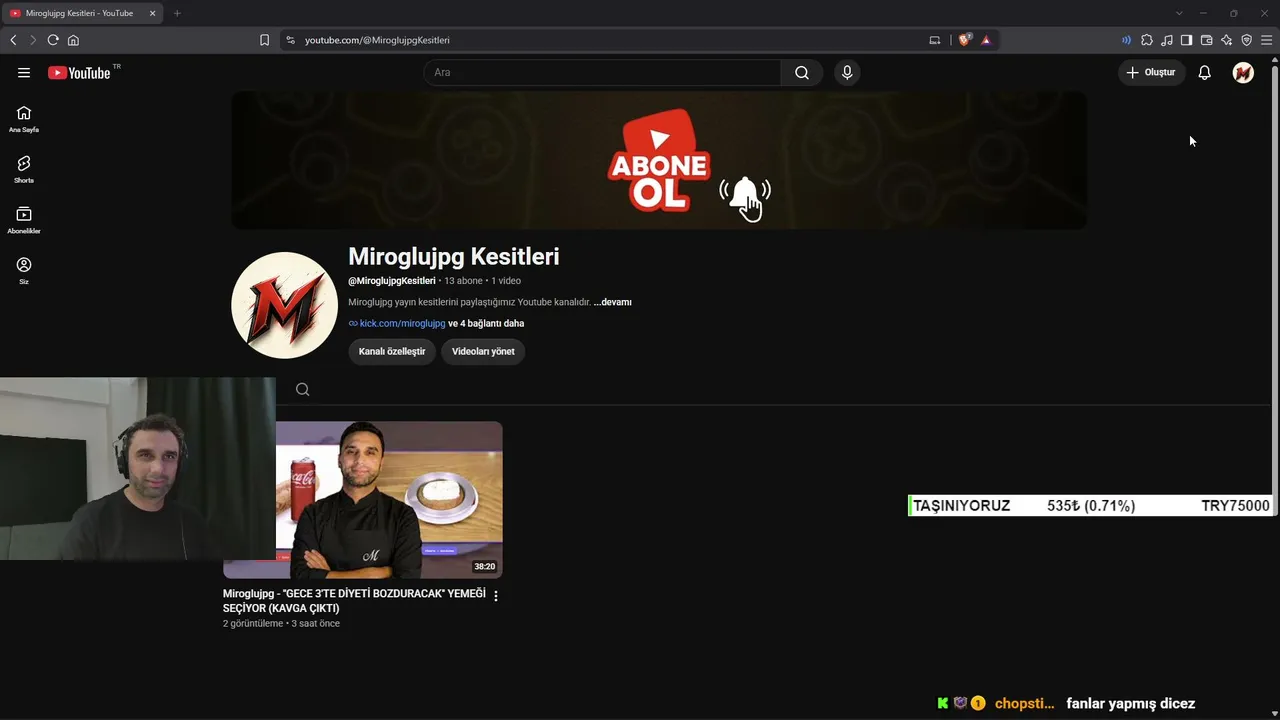Click the '2 görüntüleme' view count text
Image resolution: width=1280 pixels, height=720 pixels.
(x=253, y=623)
